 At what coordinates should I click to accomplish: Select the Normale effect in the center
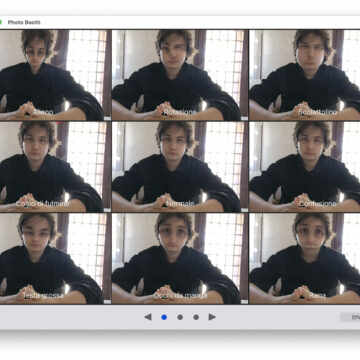pyautogui.click(x=180, y=167)
